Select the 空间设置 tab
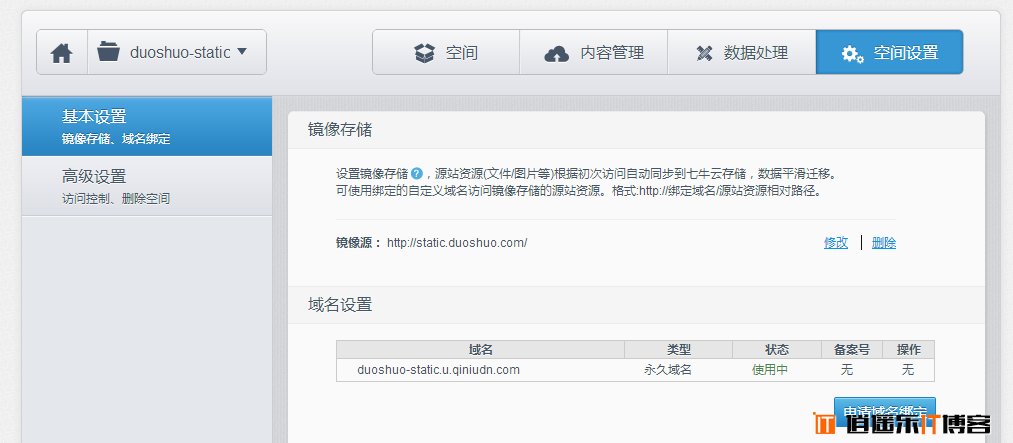Viewport: 1013px width, 443px height. [x=890, y=52]
